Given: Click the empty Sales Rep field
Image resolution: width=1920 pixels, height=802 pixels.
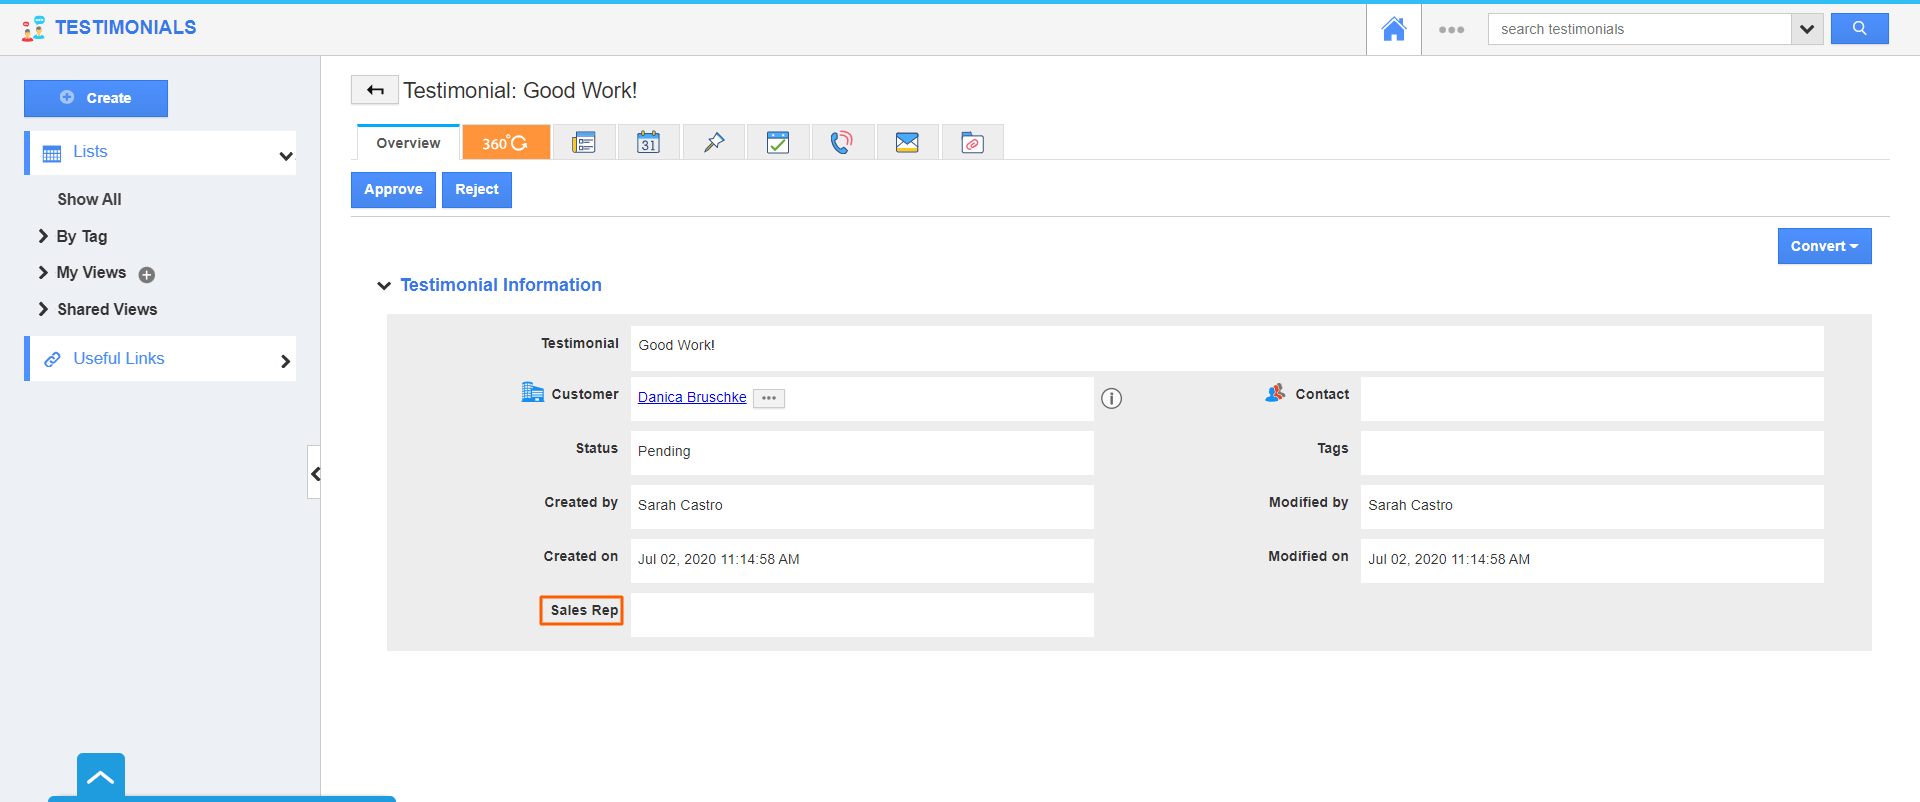Looking at the screenshot, I should [862, 615].
